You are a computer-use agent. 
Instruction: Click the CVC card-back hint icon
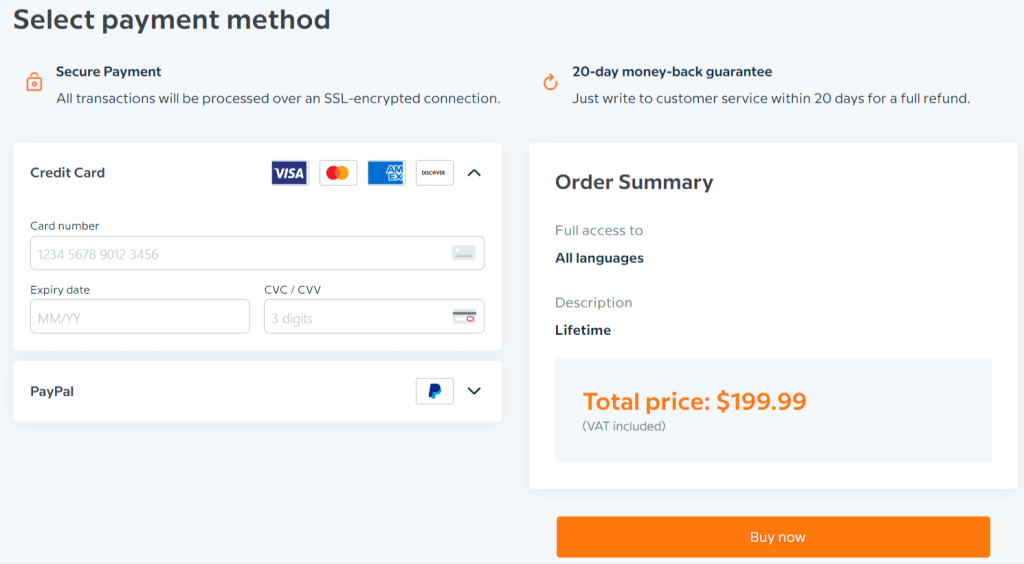(464, 317)
